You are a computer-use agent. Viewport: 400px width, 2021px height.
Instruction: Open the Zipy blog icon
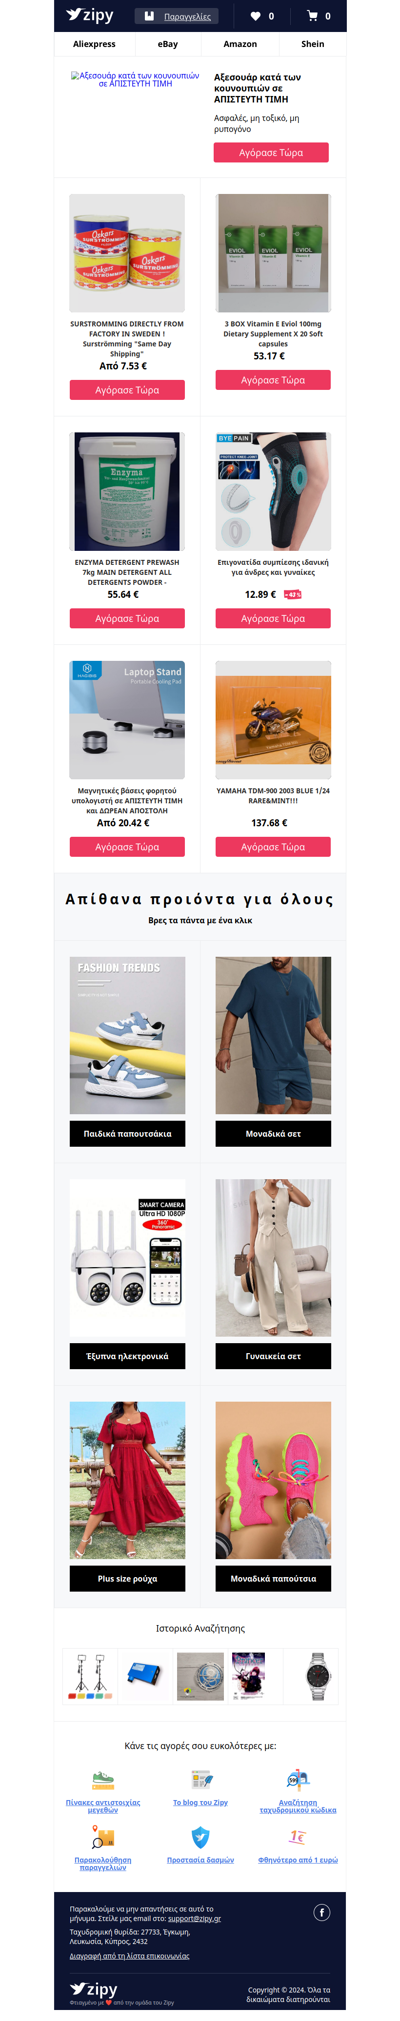point(200,1780)
